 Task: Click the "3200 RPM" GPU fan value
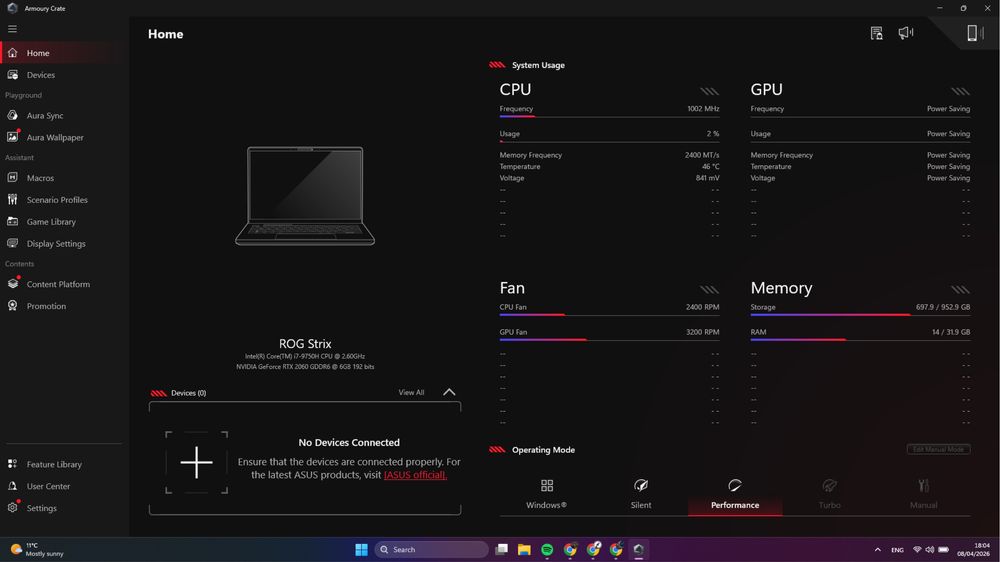click(702, 332)
